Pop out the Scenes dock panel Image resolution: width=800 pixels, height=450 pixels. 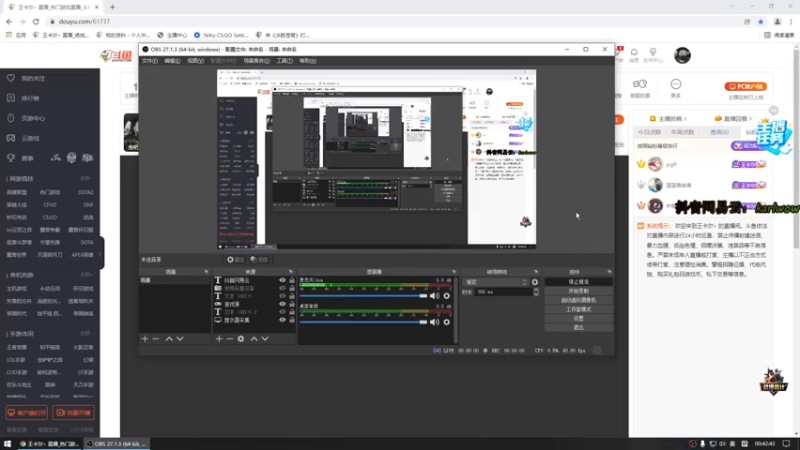pos(206,272)
